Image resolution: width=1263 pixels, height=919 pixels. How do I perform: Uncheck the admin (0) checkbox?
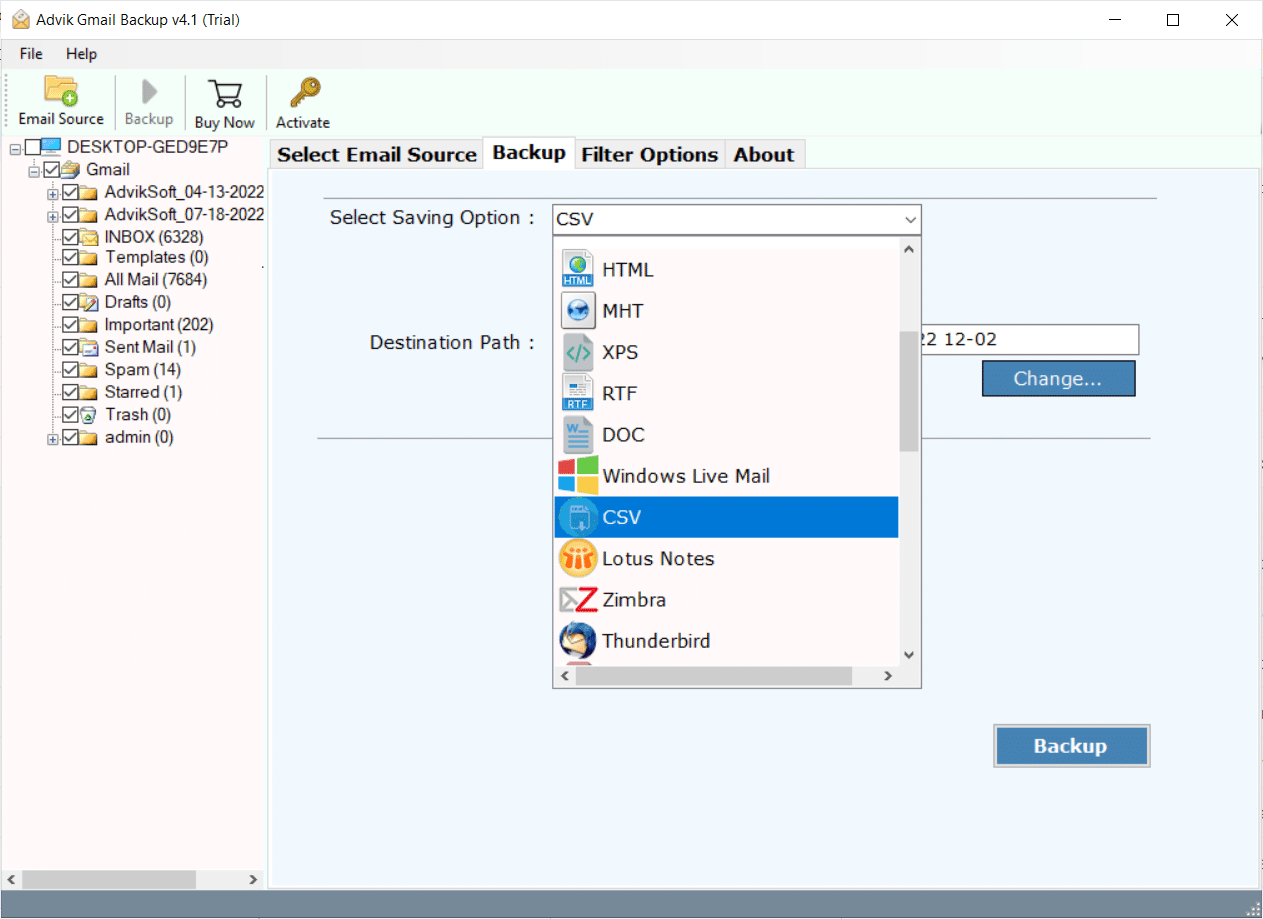(x=70, y=437)
